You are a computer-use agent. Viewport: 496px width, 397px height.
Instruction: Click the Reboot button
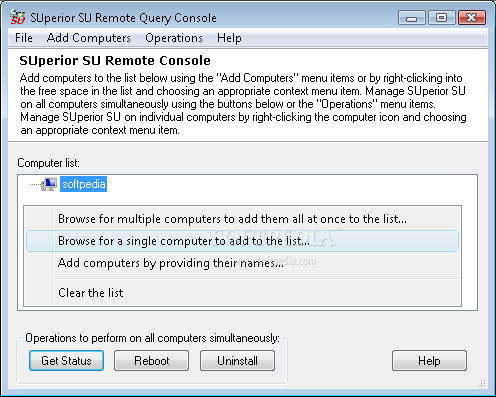point(152,360)
